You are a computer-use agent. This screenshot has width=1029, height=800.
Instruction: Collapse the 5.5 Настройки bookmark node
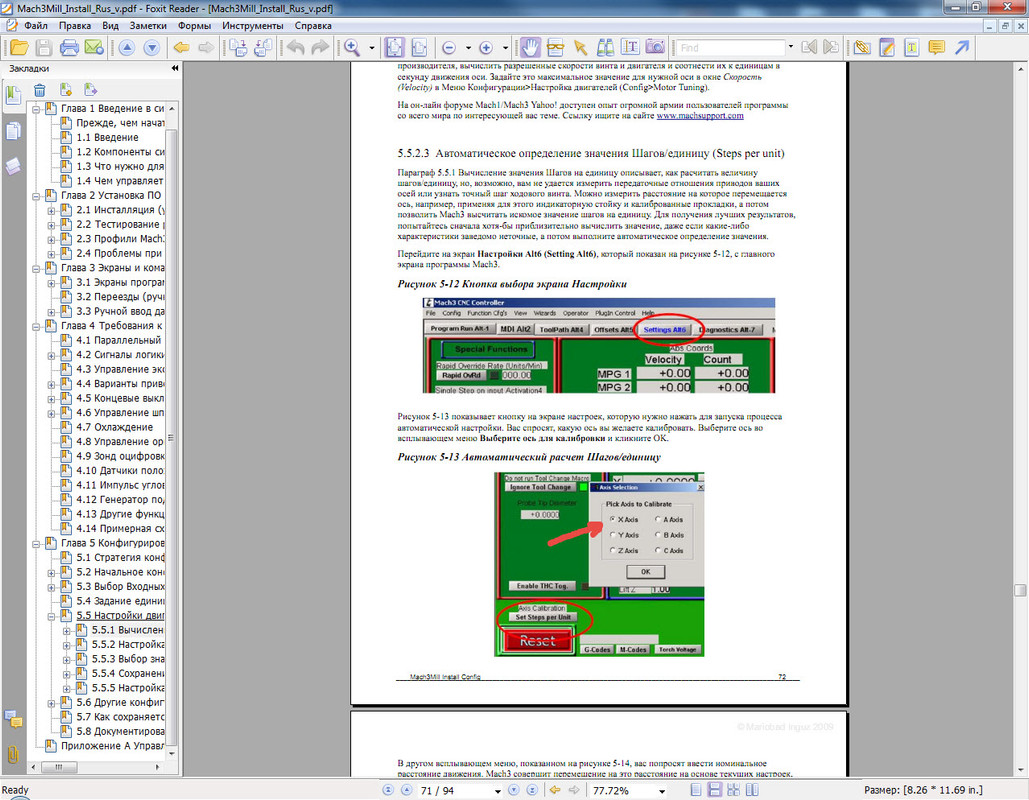[51, 616]
